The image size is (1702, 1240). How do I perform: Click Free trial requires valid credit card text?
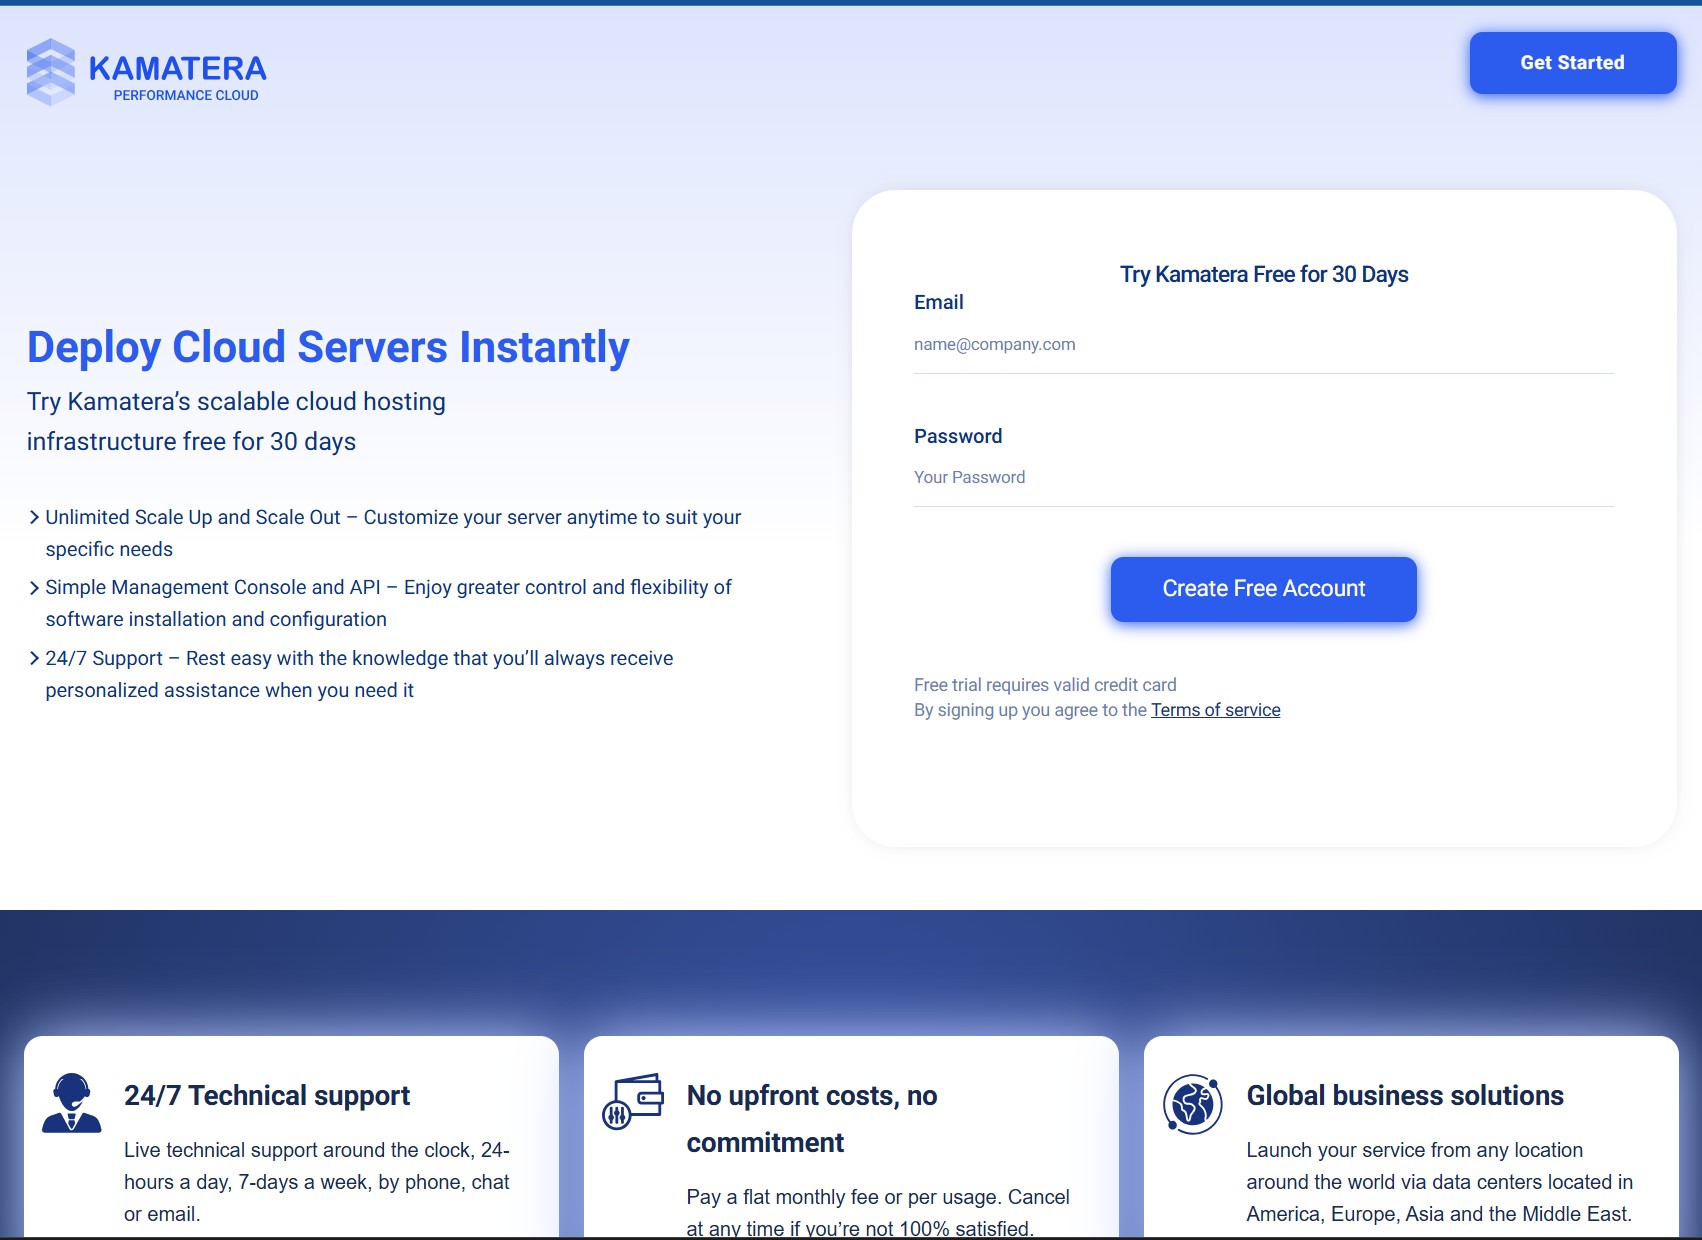tap(1045, 685)
